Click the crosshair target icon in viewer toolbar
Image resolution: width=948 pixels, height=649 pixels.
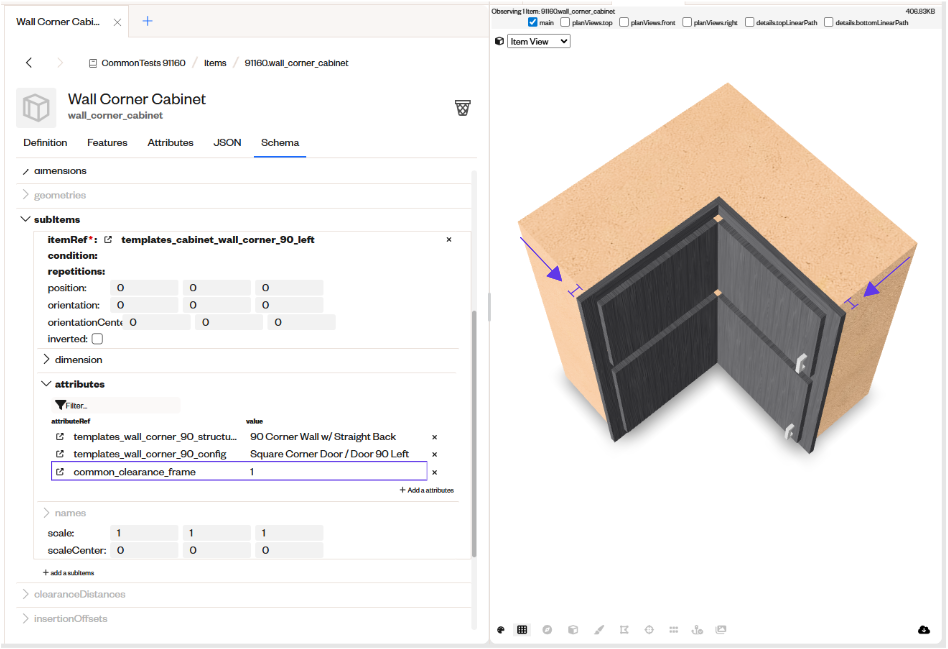click(649, 630)
